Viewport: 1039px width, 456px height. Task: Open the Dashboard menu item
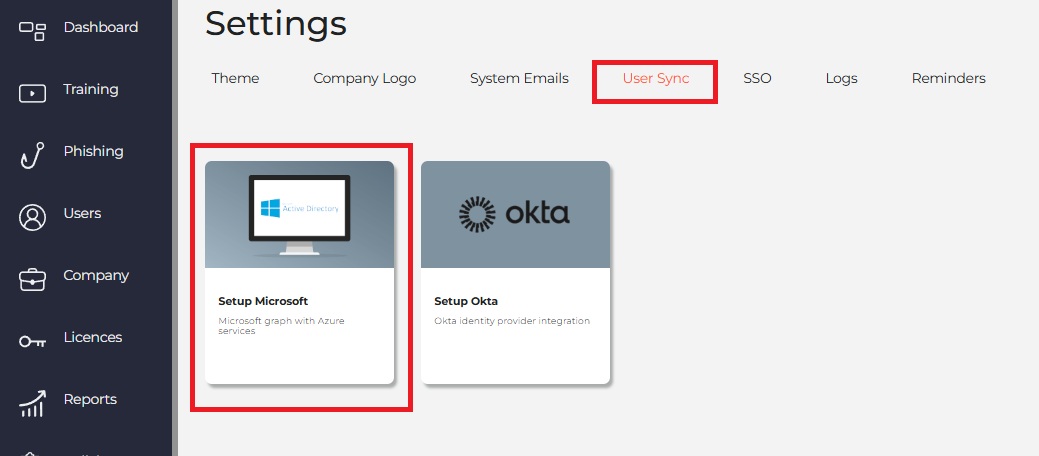point(101,27)
